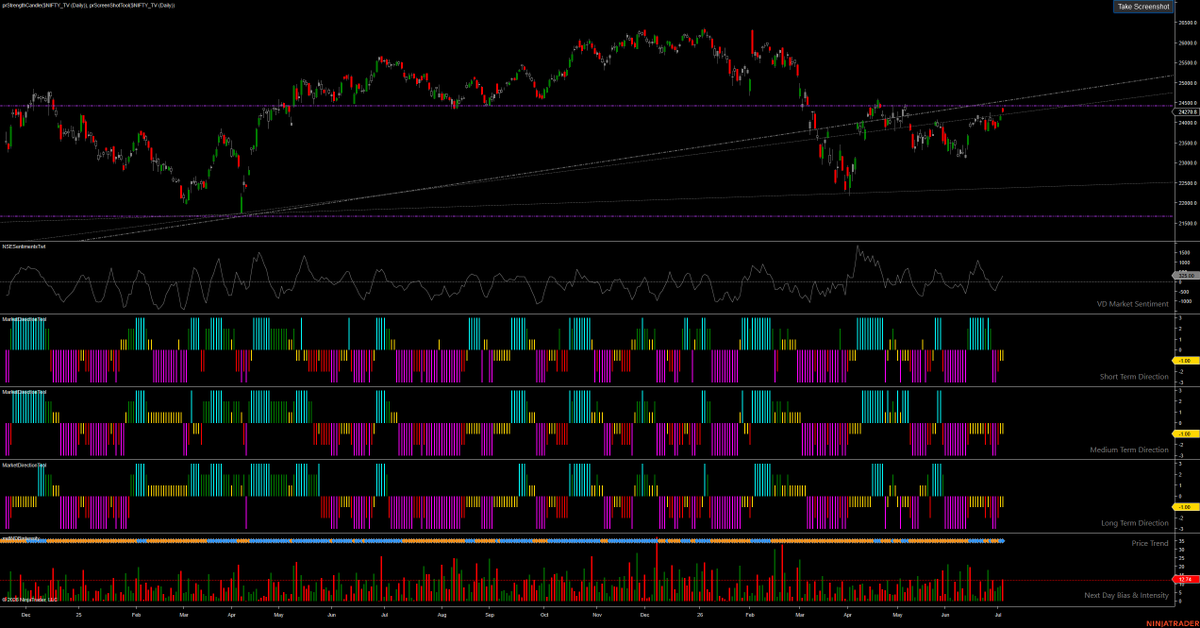Click the 26000.0 price axis label

[1187, 43]
